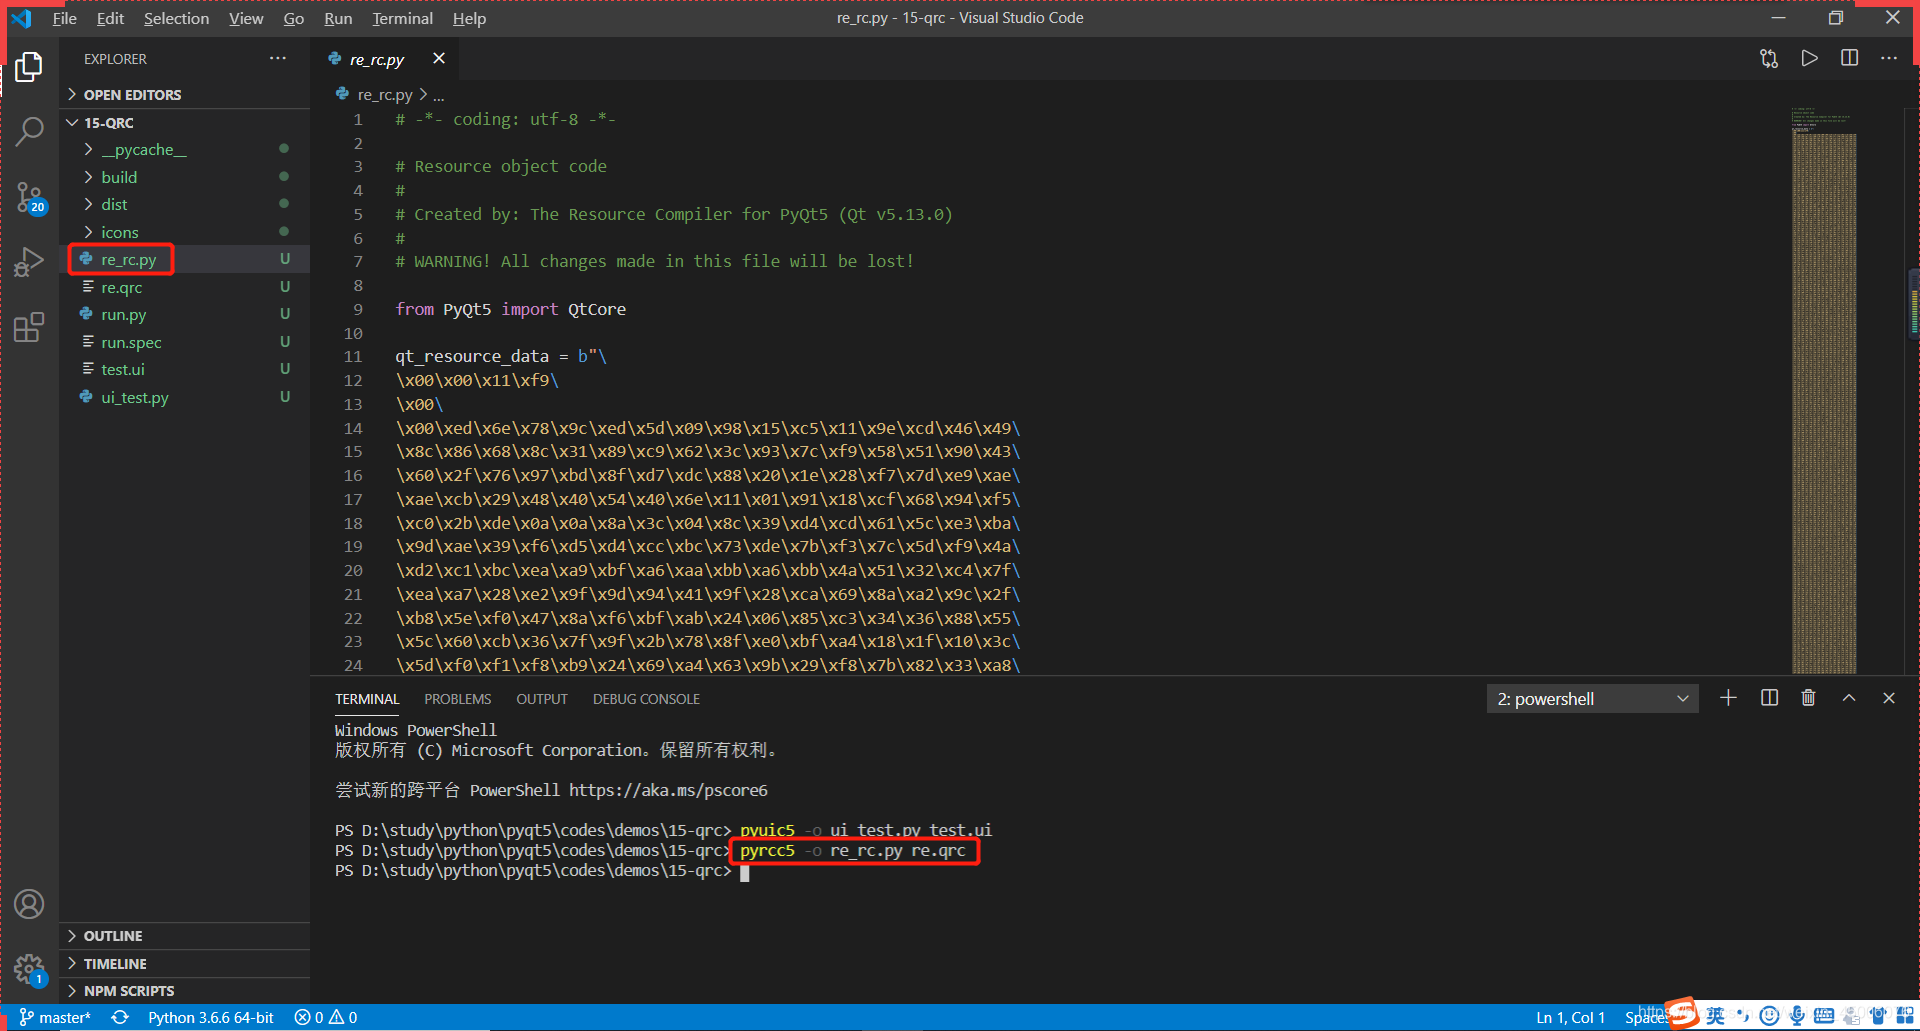Create a new terminal with plus icon
Viewport: 1920px width, 1031px height.
(1728, 698)
